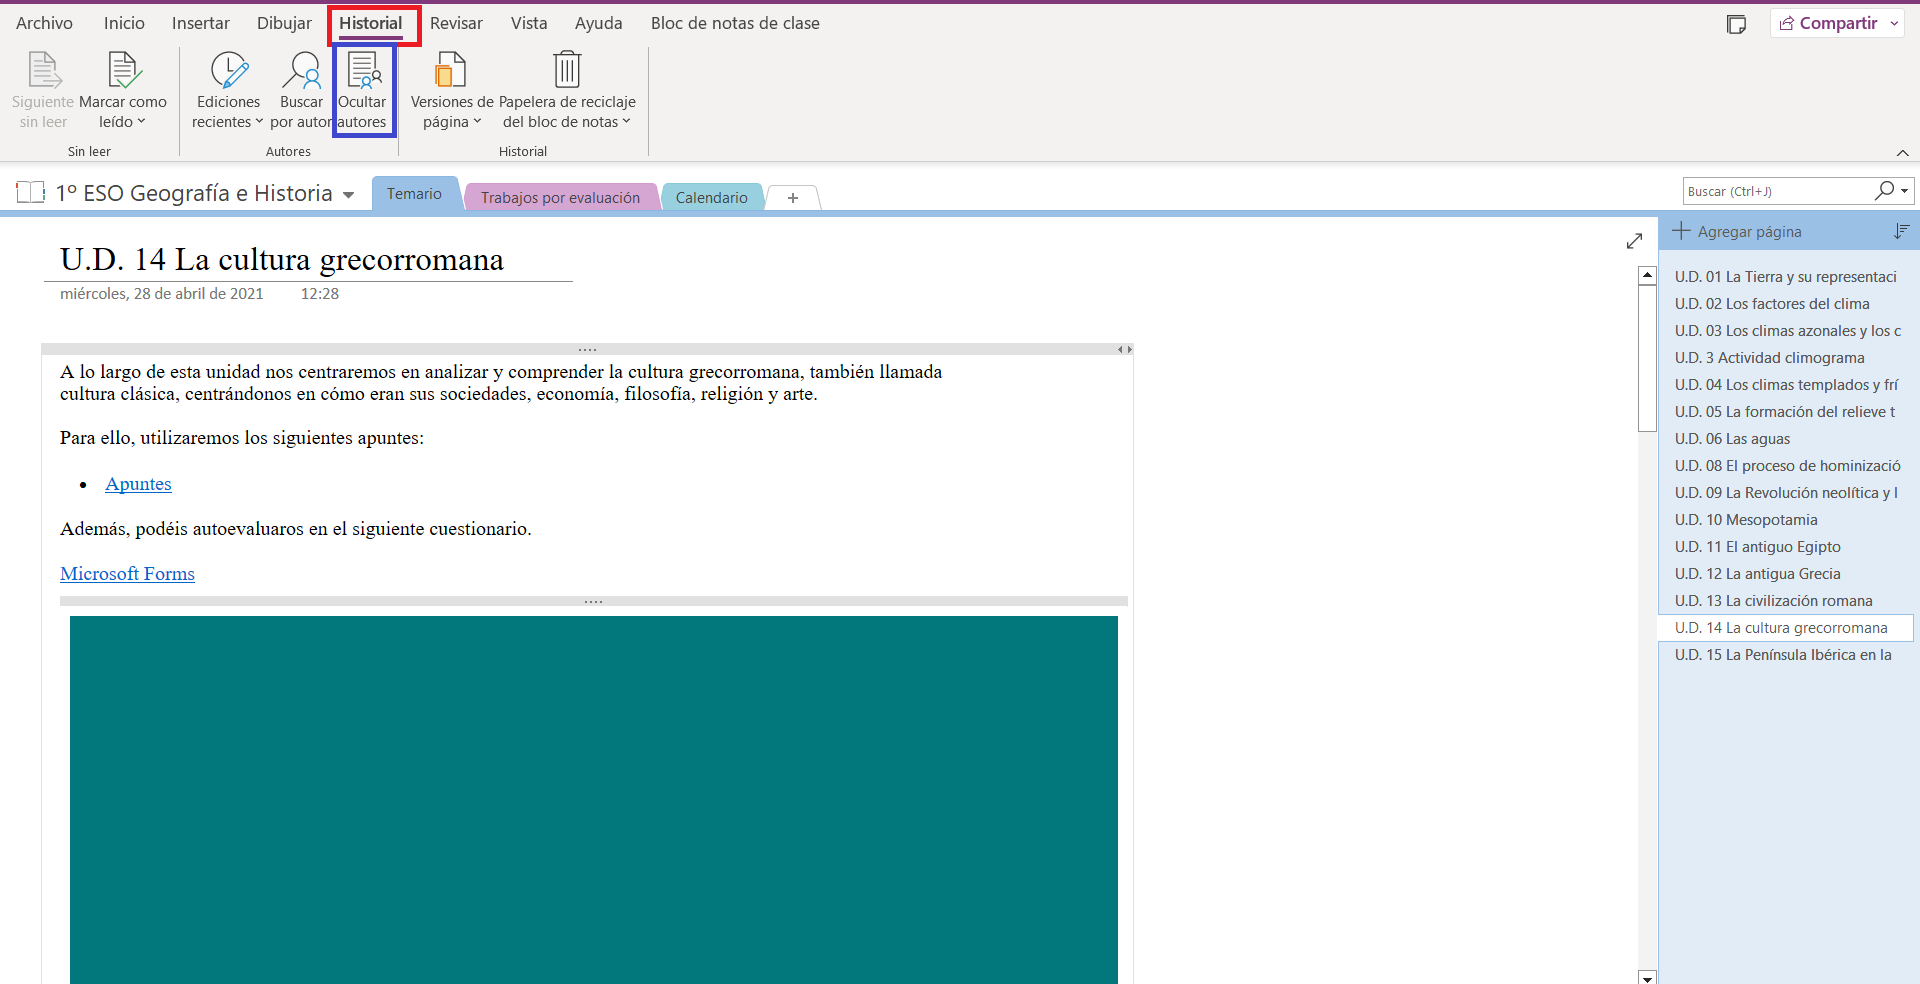
Task: Open Versiones de página
Action: point(451,91)
